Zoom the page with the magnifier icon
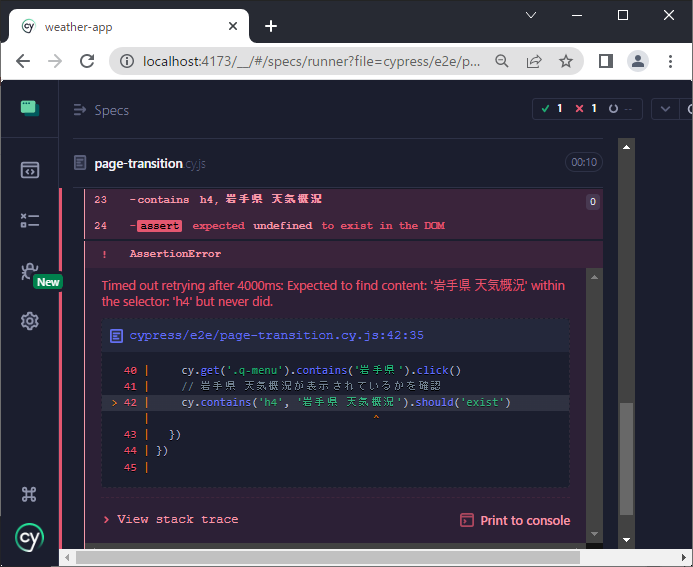Screen dimensions: 693x567 tap(502, 61)
